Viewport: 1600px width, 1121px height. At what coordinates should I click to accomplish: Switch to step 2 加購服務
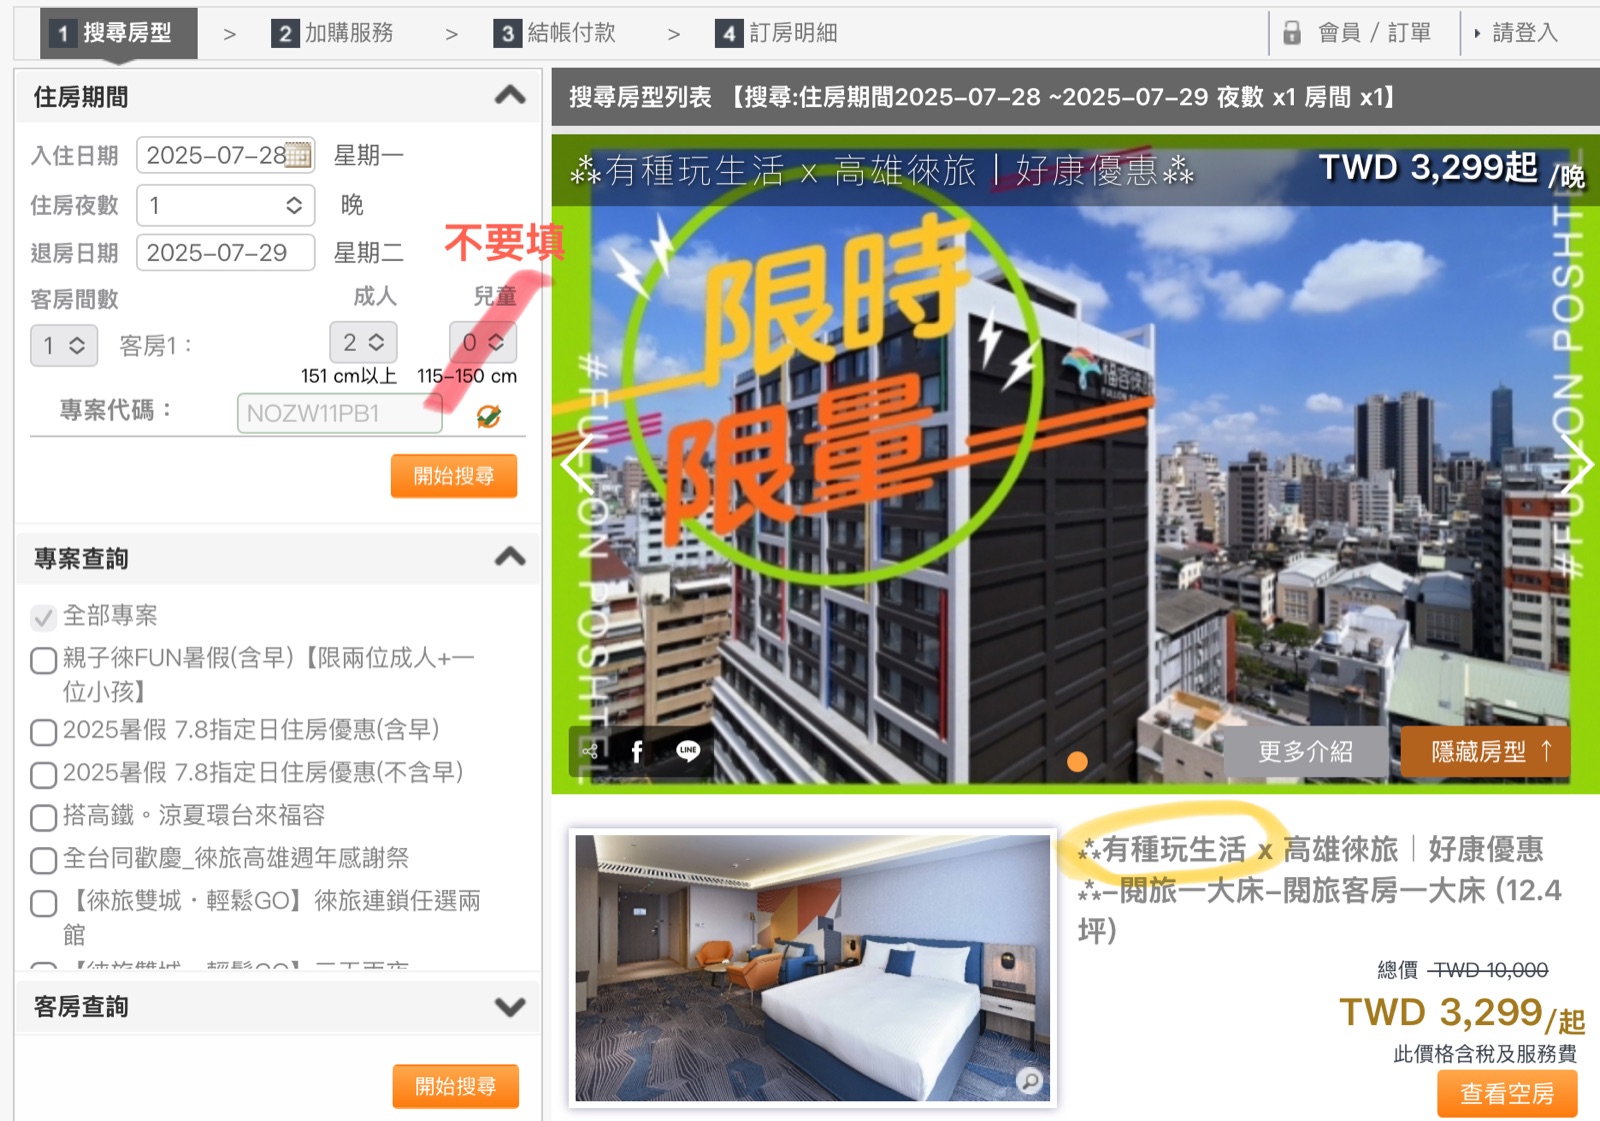coord(333,33)
